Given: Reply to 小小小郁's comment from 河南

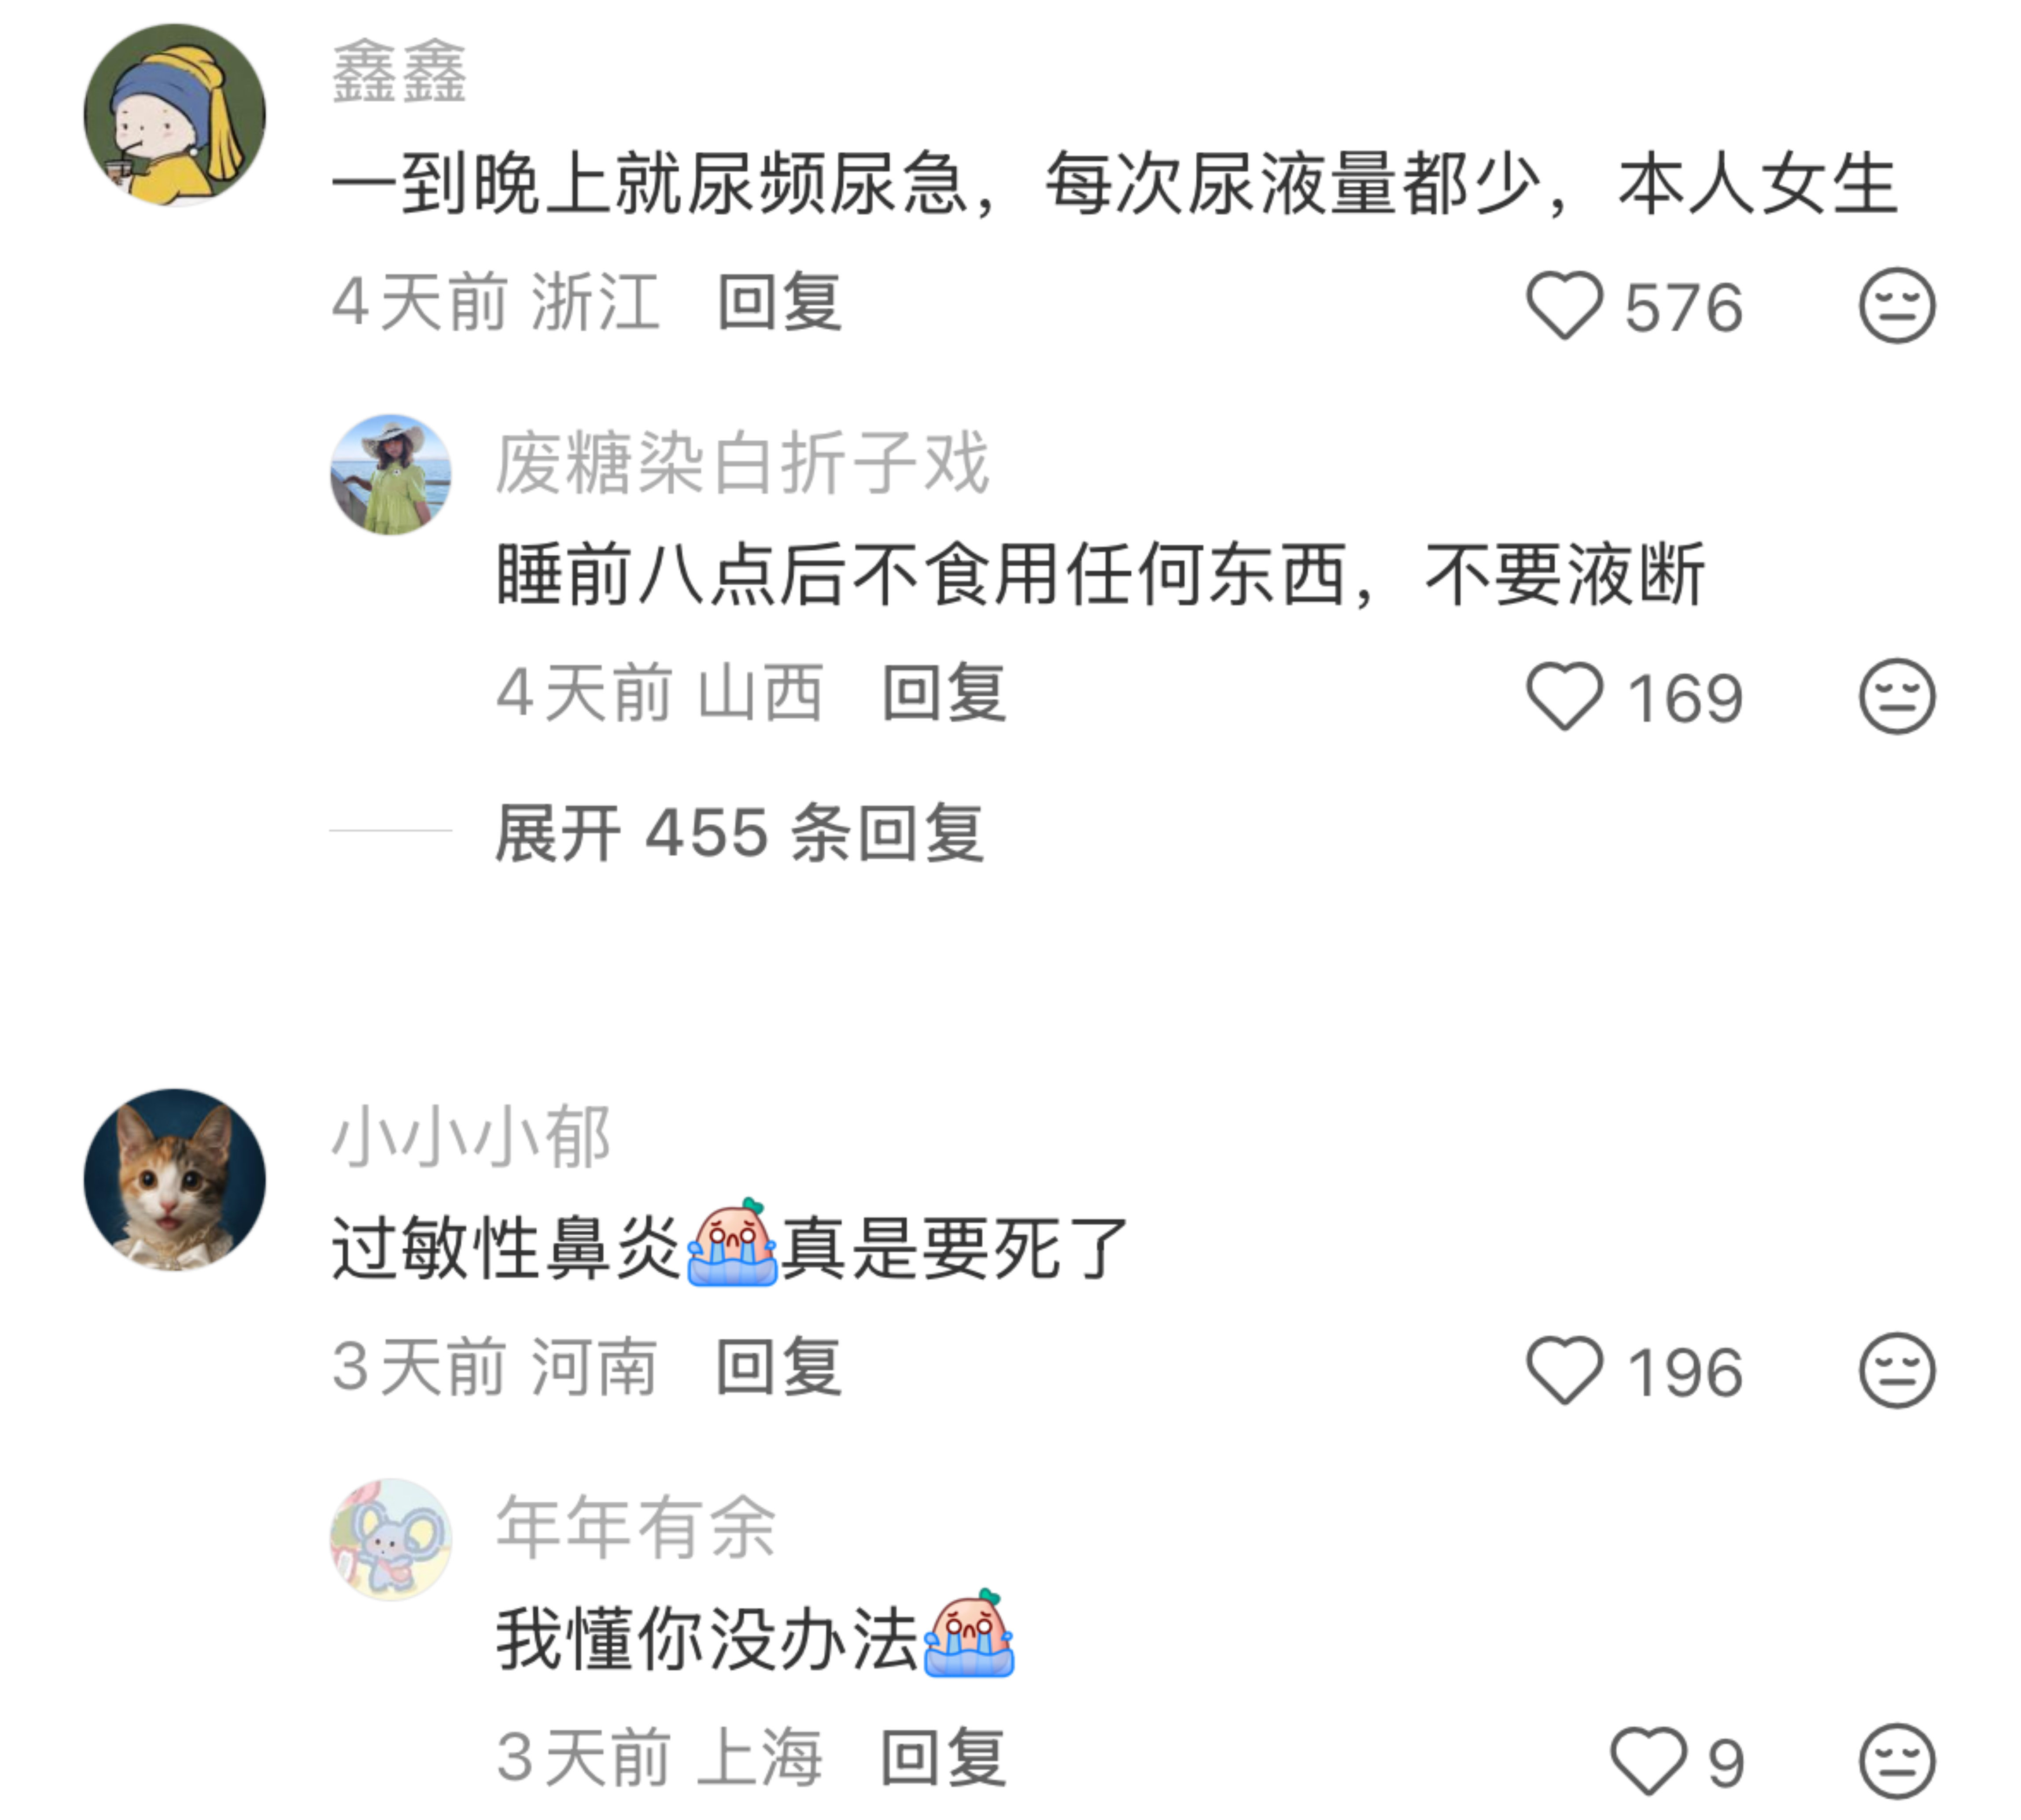Looking at the screenshot, I should [x=779, y=1367].
